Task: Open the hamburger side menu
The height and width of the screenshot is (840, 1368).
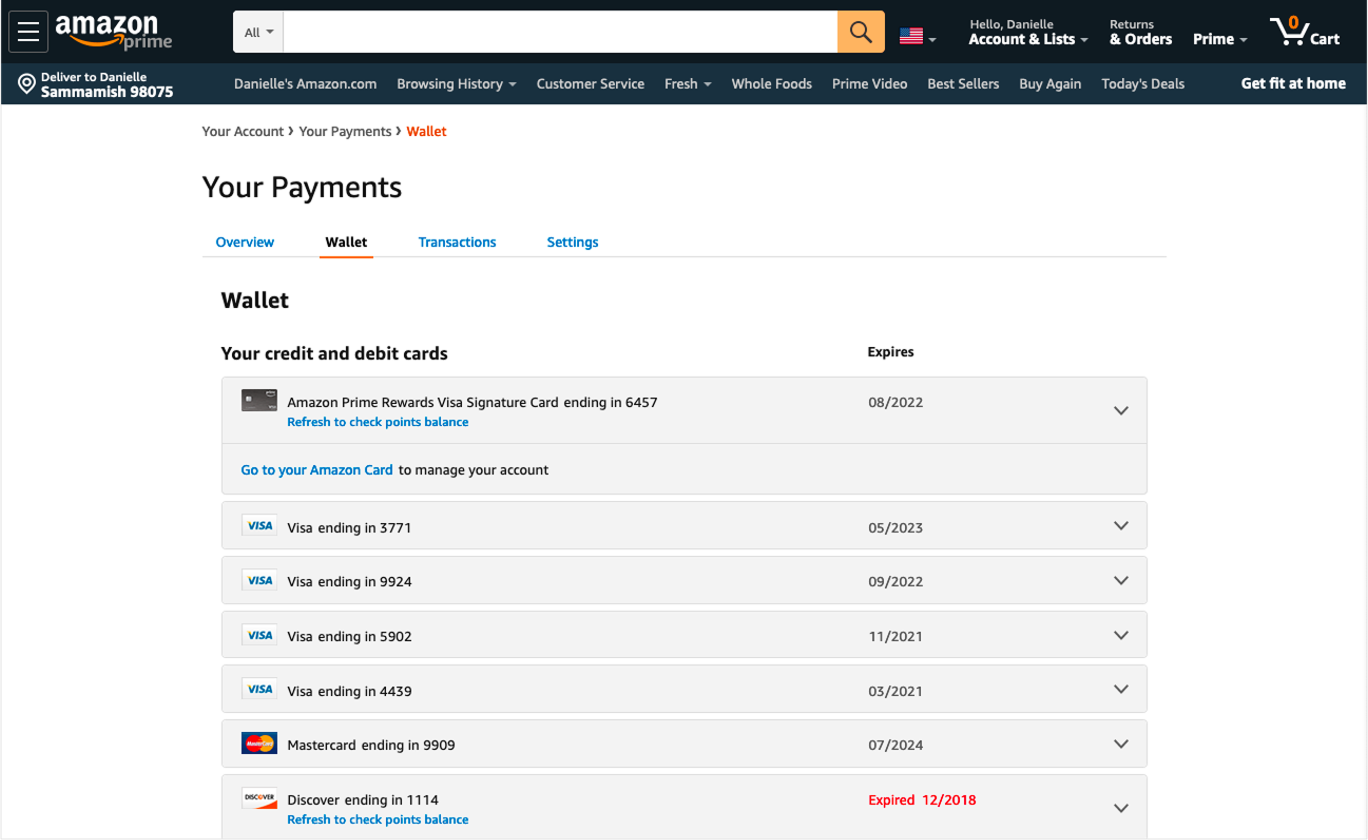Action: [28, 32]
